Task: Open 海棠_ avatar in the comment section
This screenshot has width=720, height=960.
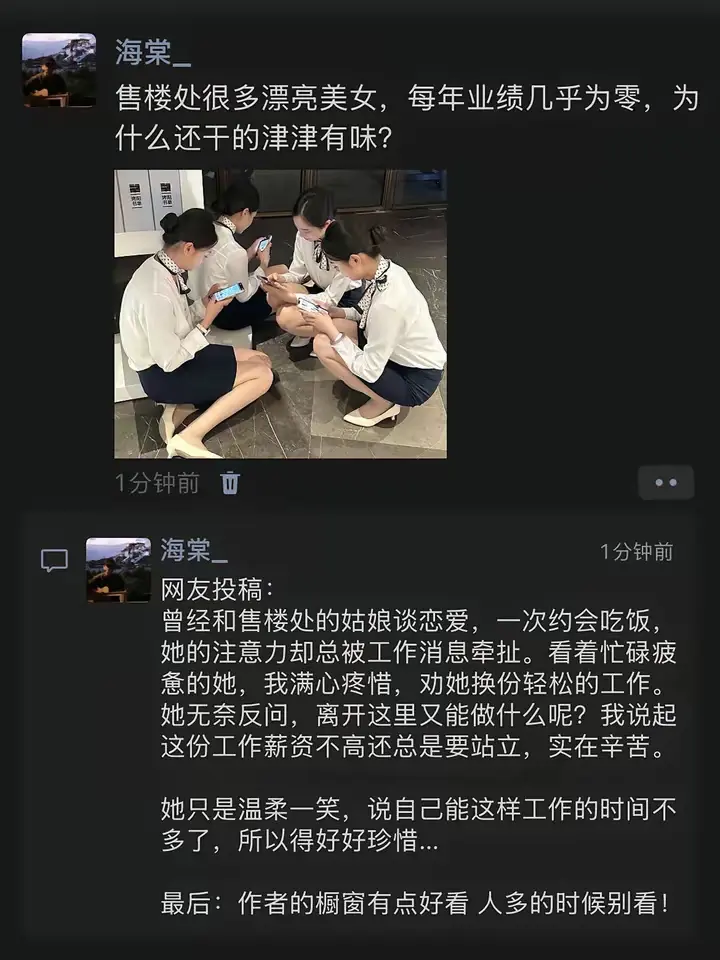Action: pos(118,570)
